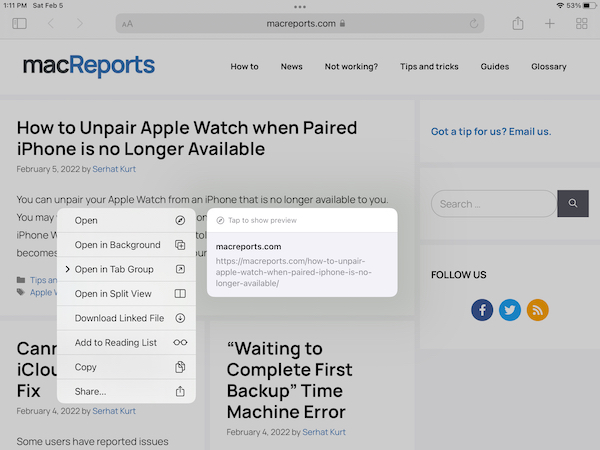Click the Open in Background plus icon
The image size is (600, 450).
click(x=180, y=245)
